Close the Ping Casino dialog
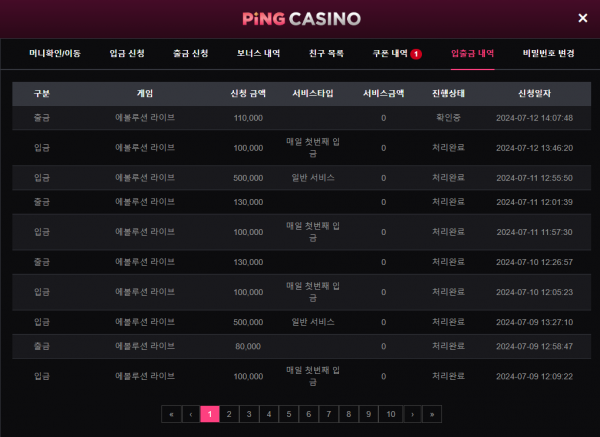600x437 pixels. 582,18
